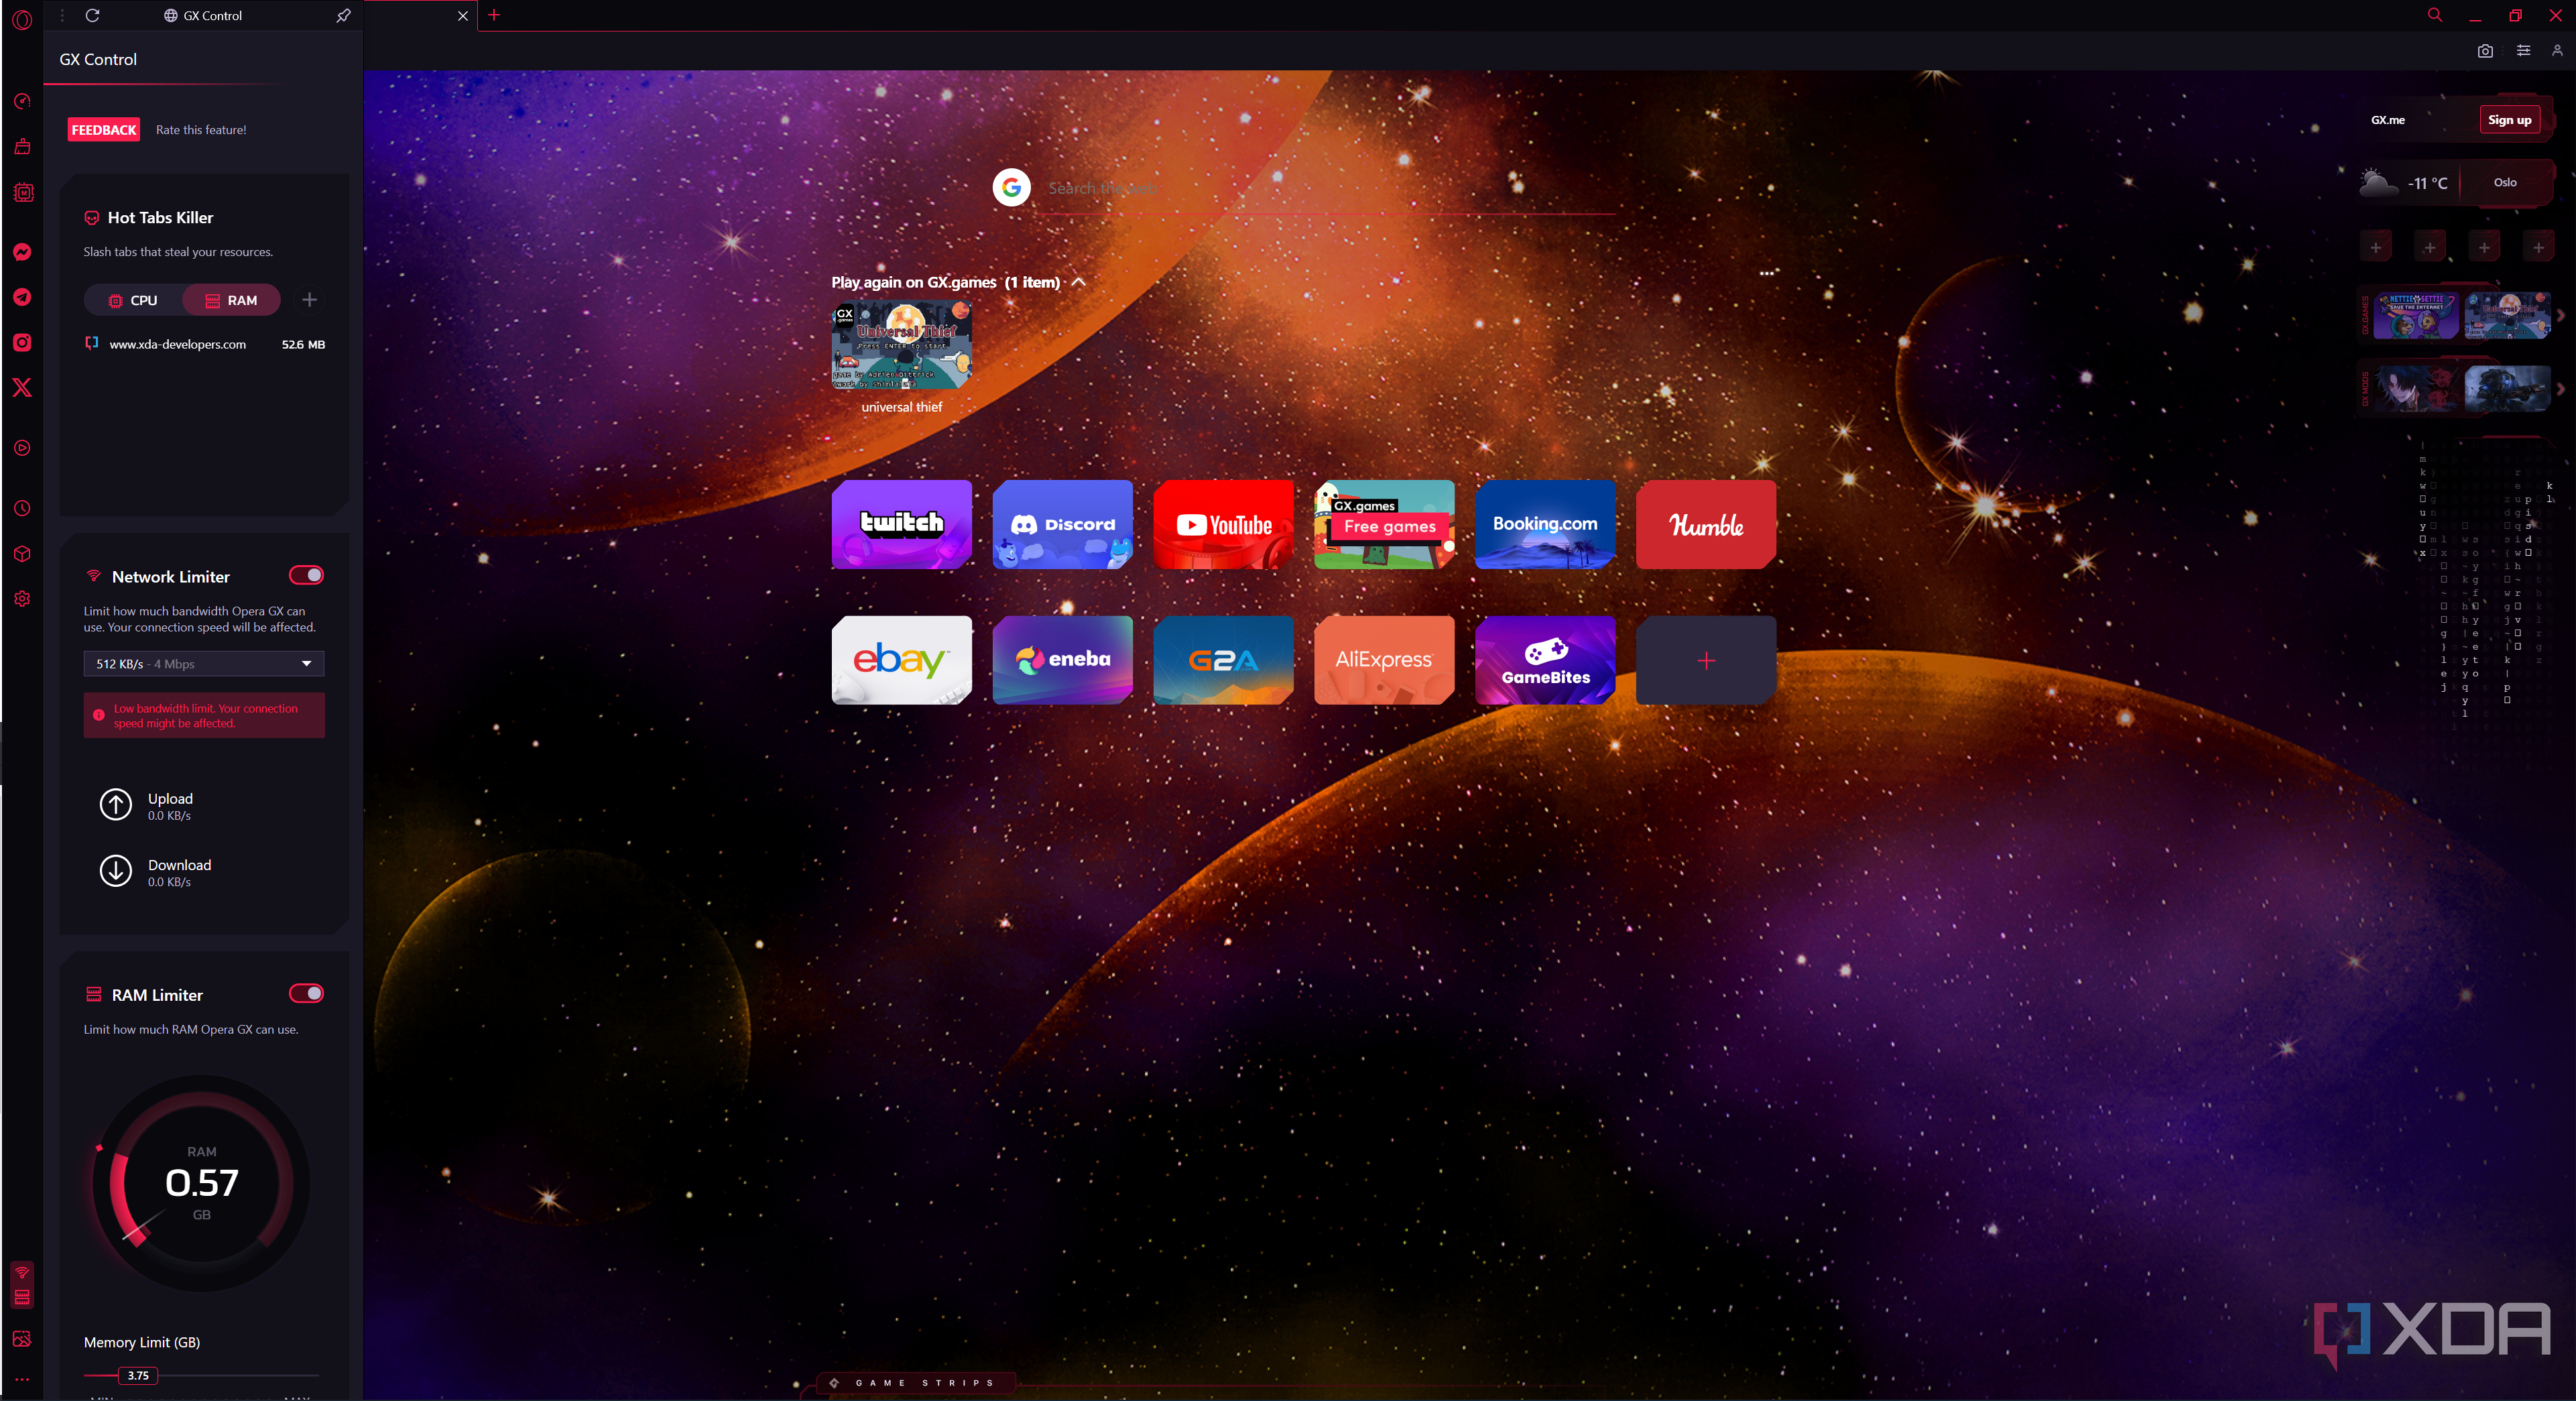
Task: Click the Sign up button
Action: (x=2509, y=120)
